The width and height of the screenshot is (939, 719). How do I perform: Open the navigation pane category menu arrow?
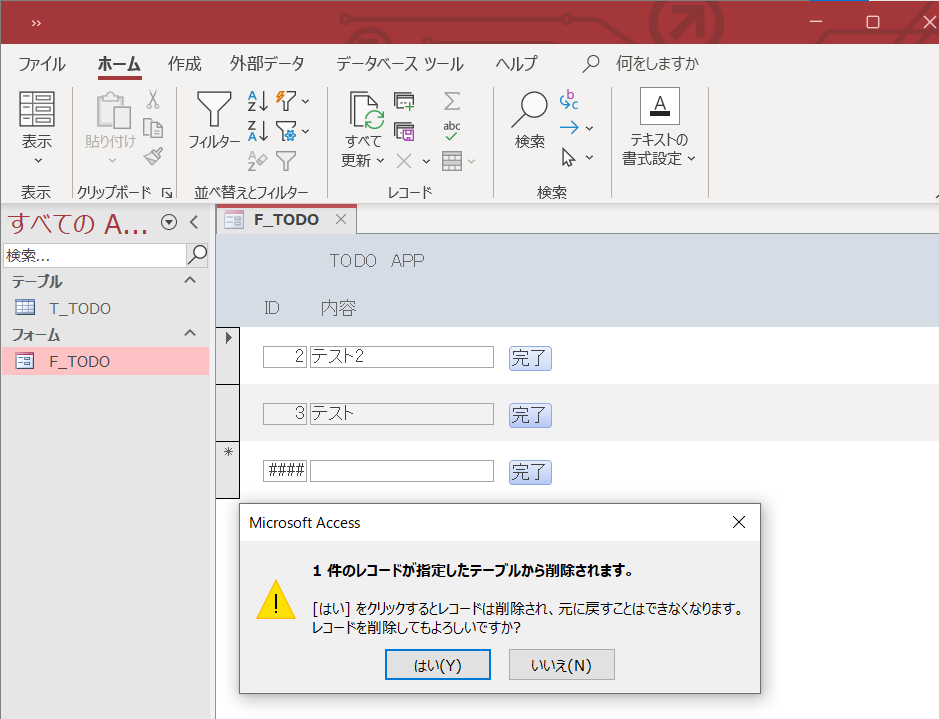pos(169,222)
